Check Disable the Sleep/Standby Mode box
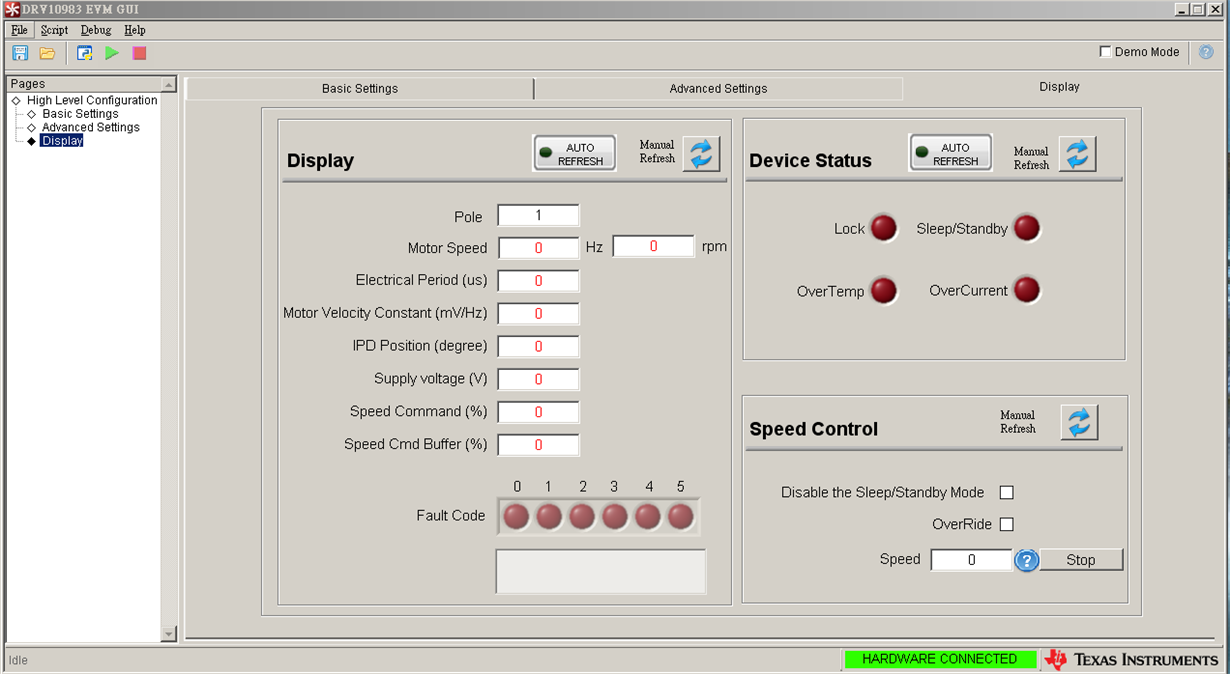 click(x=1007, y=492)
